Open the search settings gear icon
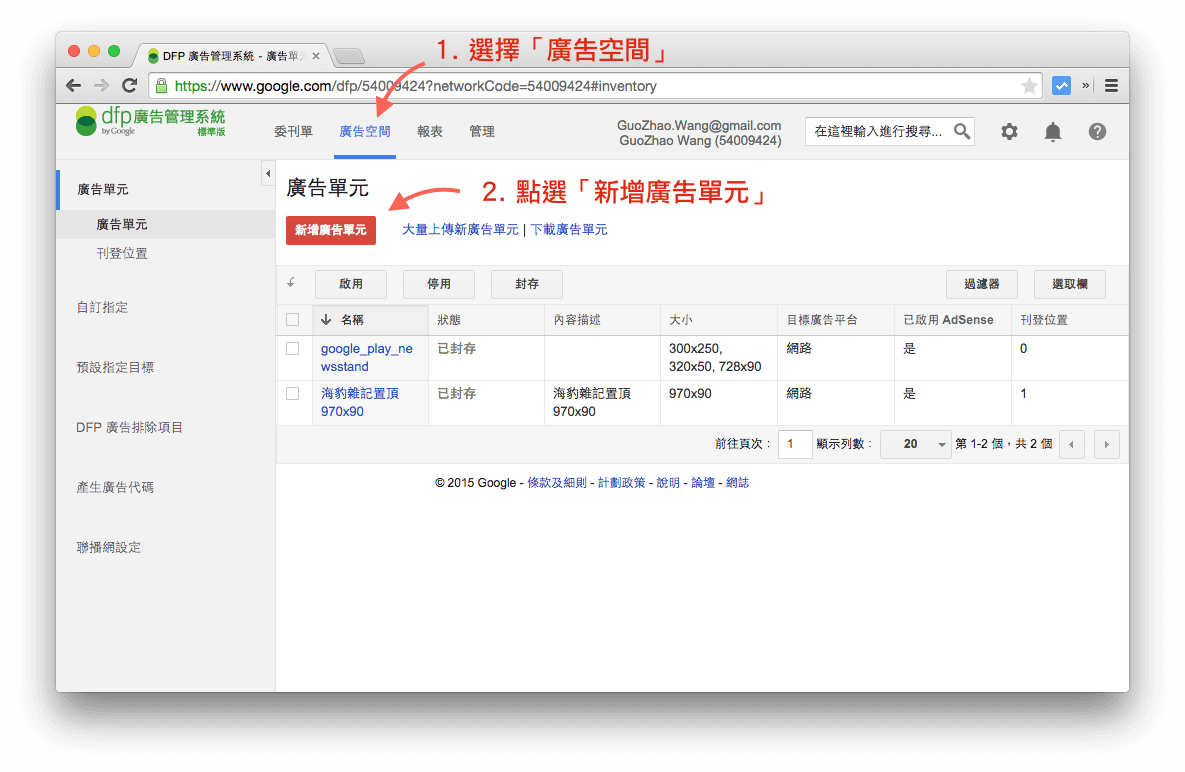1185x772 pixels. (1008, 131)
